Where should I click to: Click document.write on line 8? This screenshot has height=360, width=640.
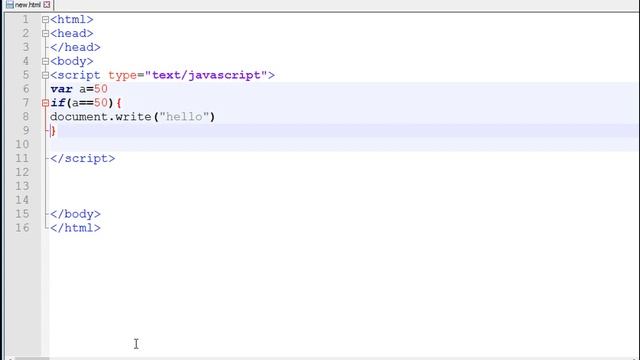coord(101,117)
